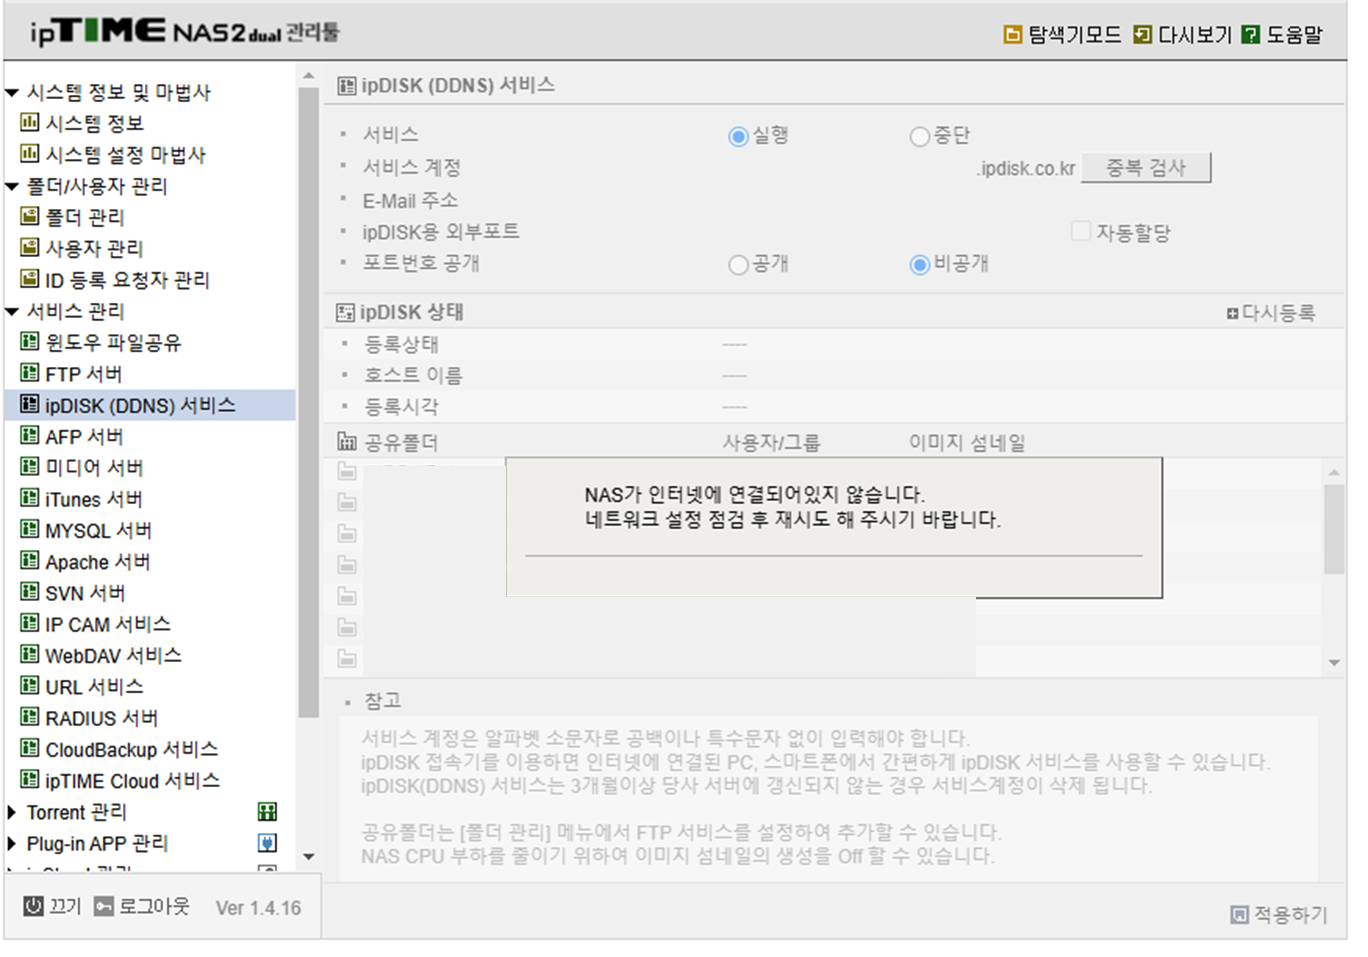Collapse the 폴더/사용자 관리 section
1368x957 pixels.
pos(12,186)
